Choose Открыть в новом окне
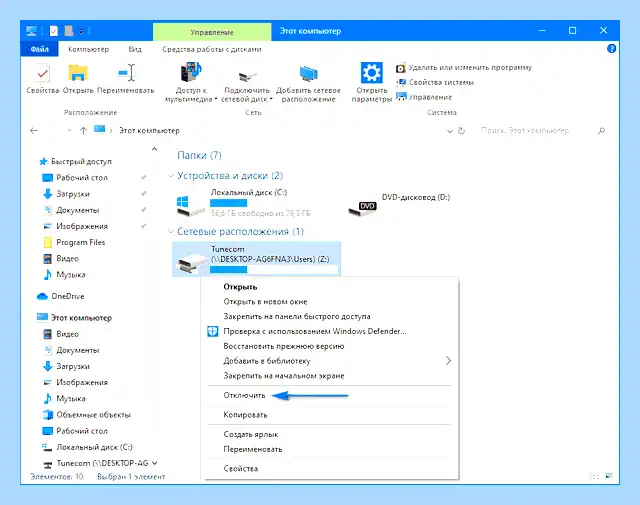 (265, 302)
